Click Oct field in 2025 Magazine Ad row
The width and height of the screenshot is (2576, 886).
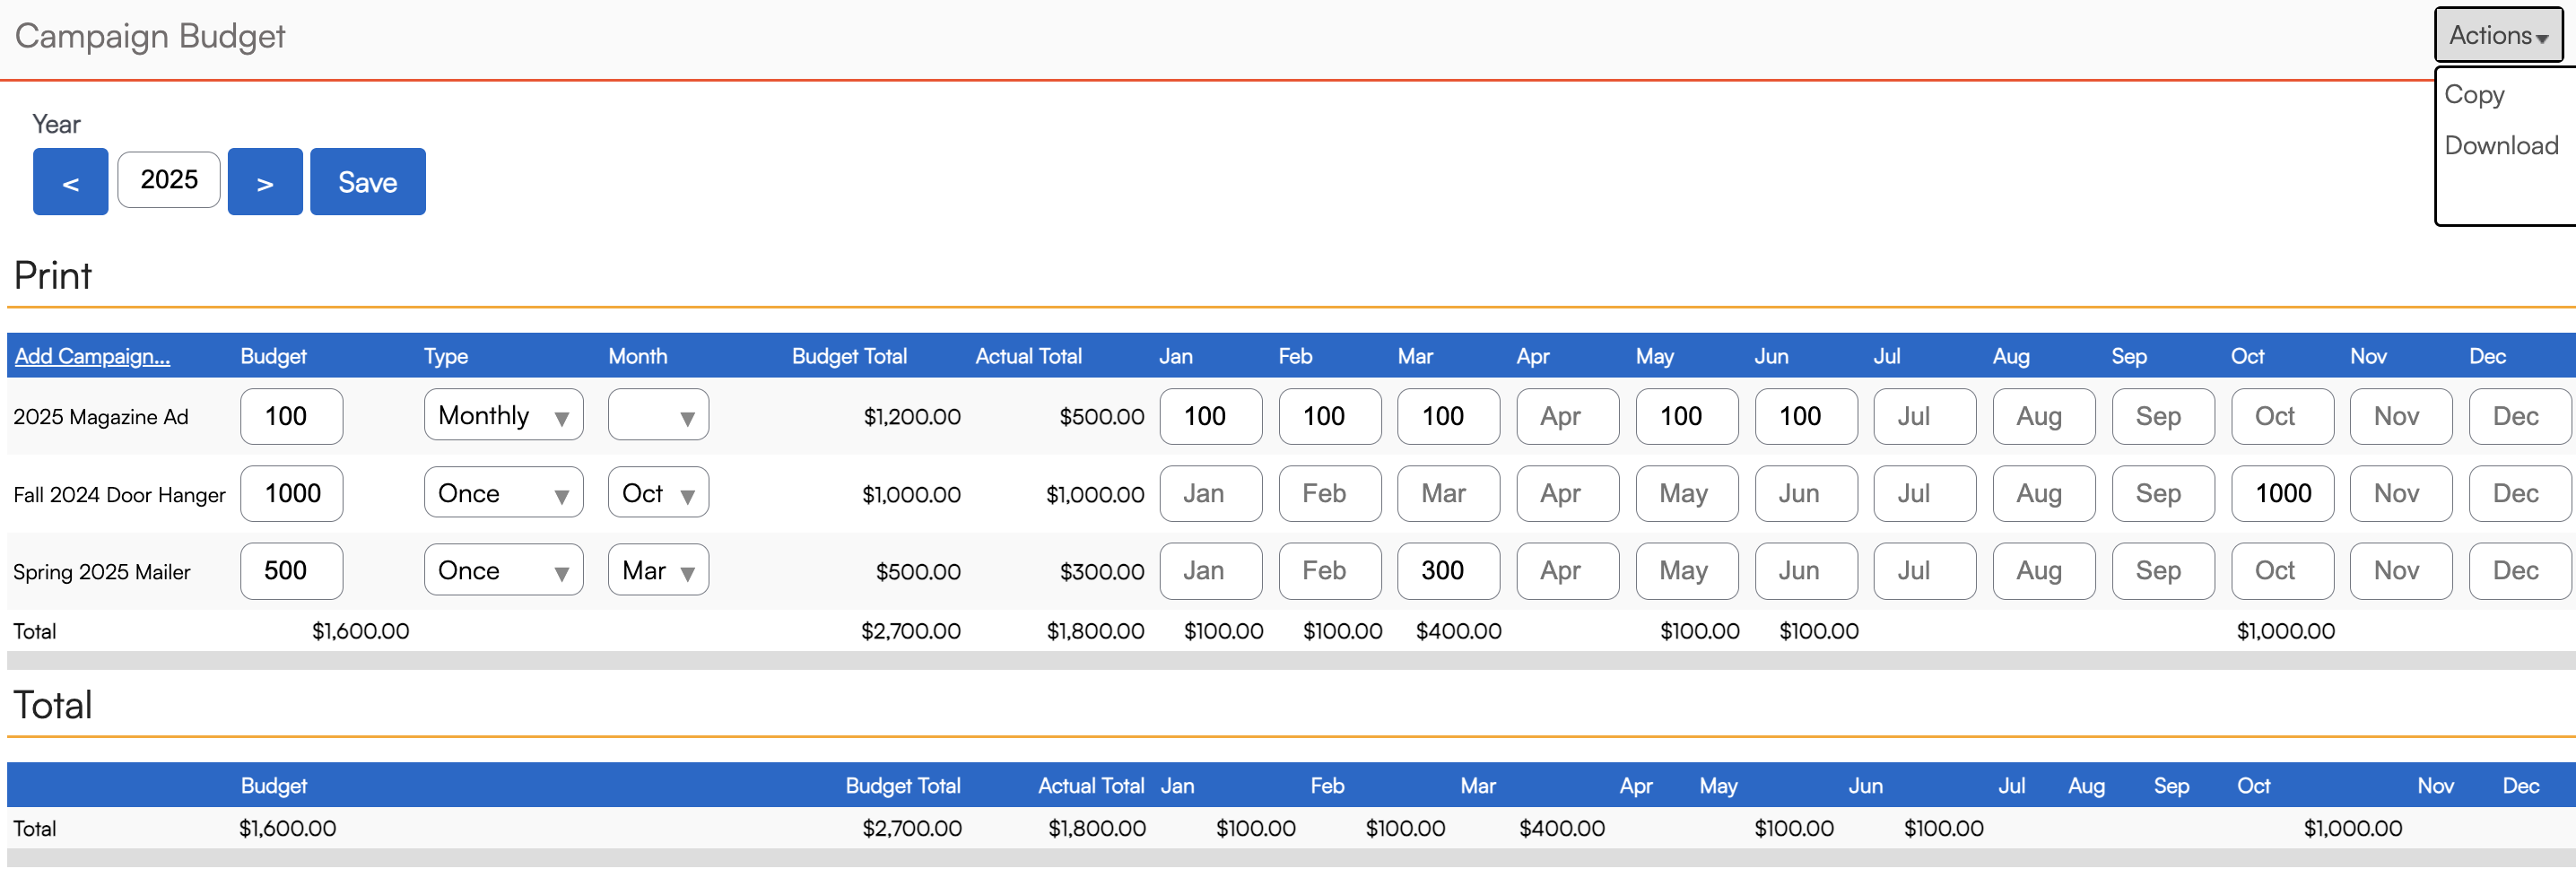point(2283,416)
